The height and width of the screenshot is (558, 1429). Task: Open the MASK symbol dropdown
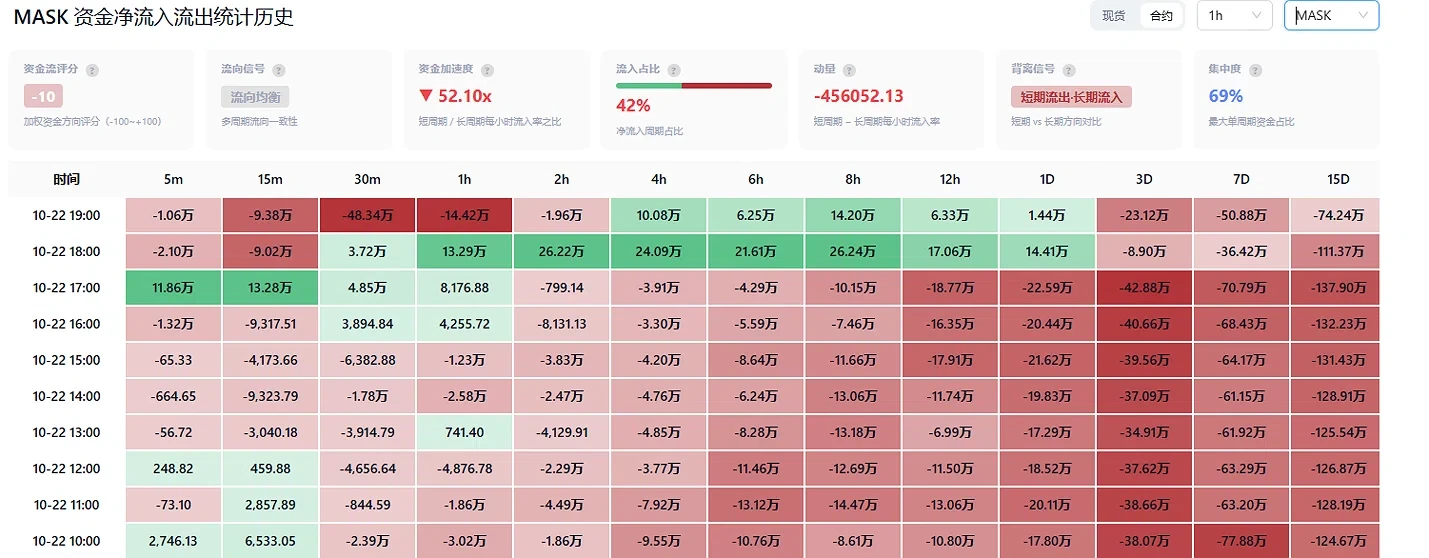click(x=1331, y=15)
